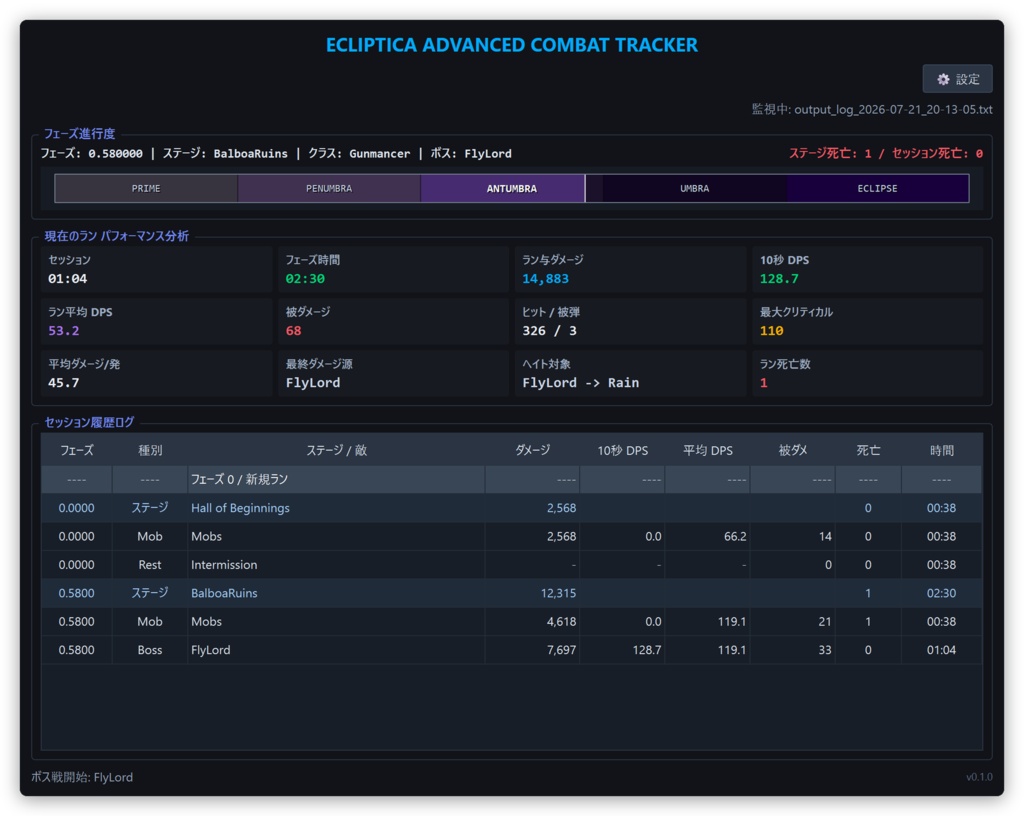Click the 02:30 time in BalboaRuins row
Viewport: 1024px width, 816px height.
(941, 593)
